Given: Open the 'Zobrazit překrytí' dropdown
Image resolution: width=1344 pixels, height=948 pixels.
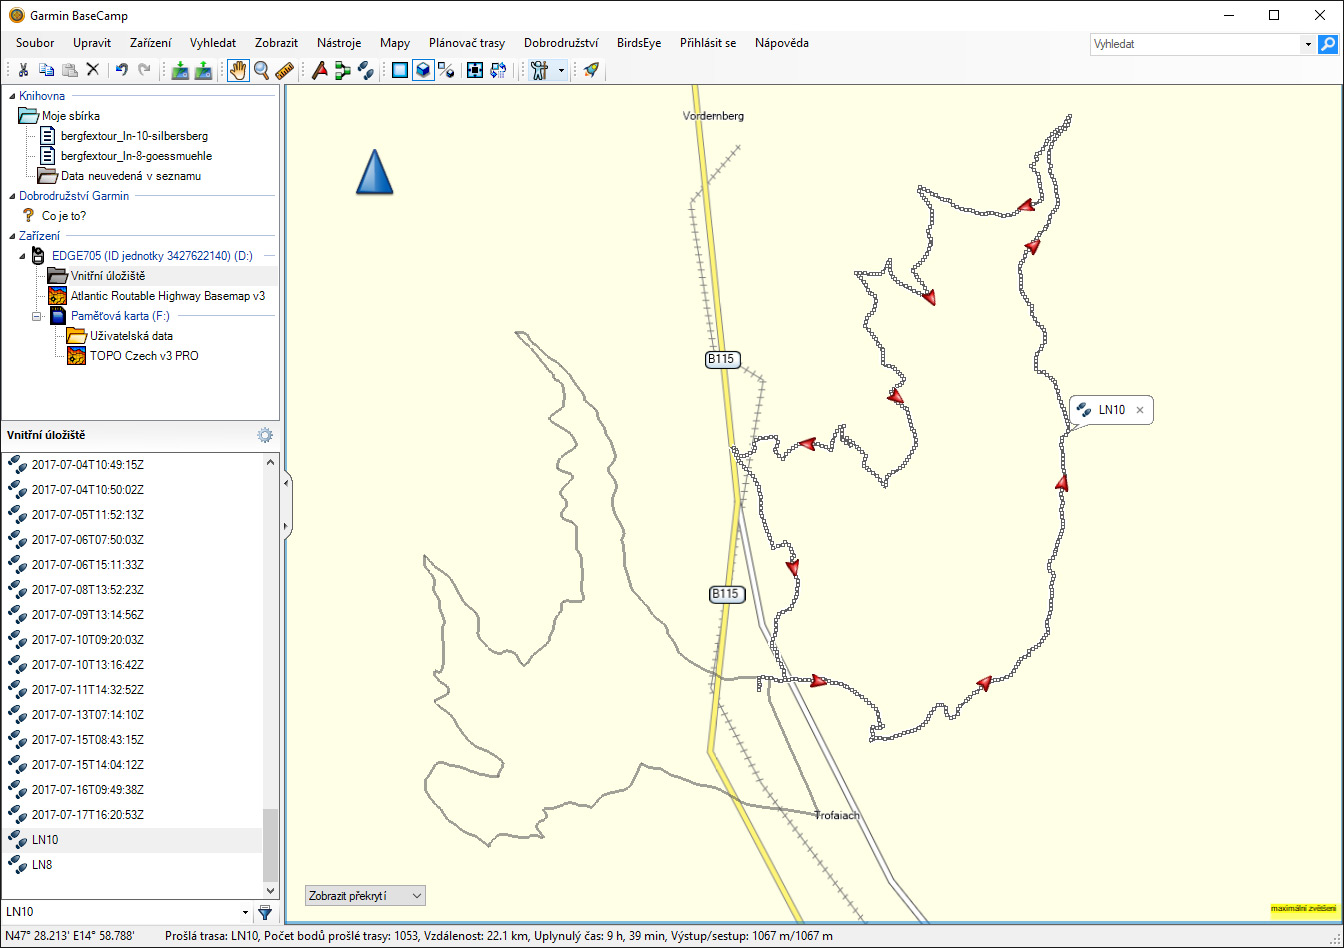Looking at the screenshot, I should [365, 895].
